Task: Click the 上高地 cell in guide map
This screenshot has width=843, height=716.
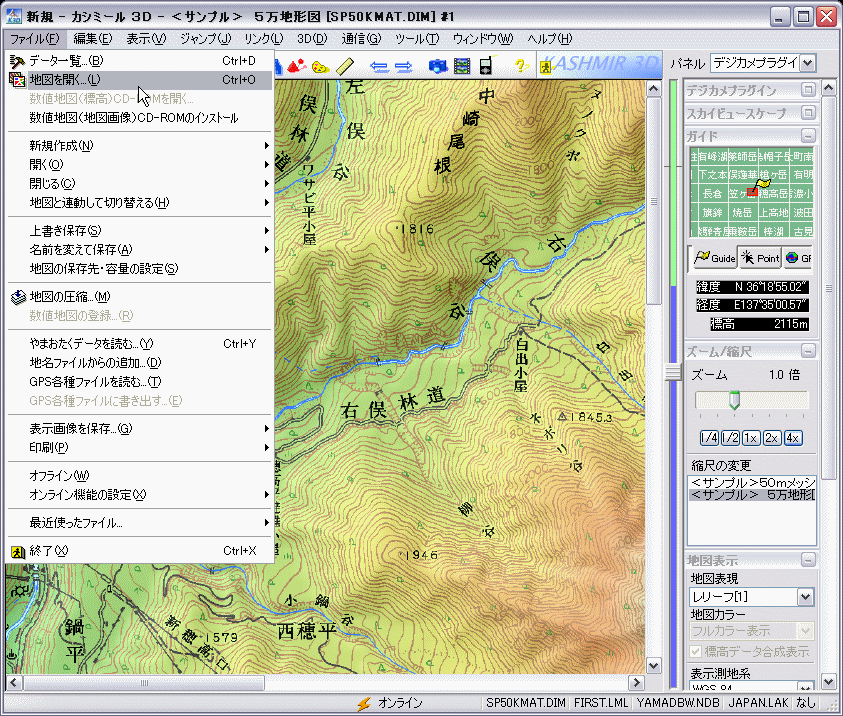Action: click(x=773, y=212)
